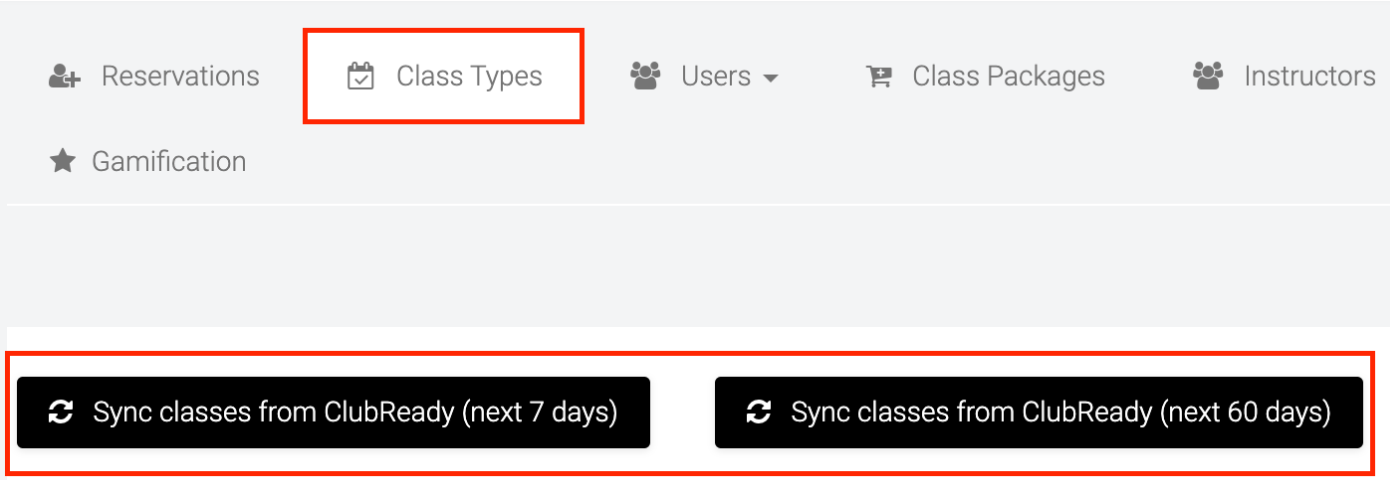Open the Reservations tab

(180, 77)
